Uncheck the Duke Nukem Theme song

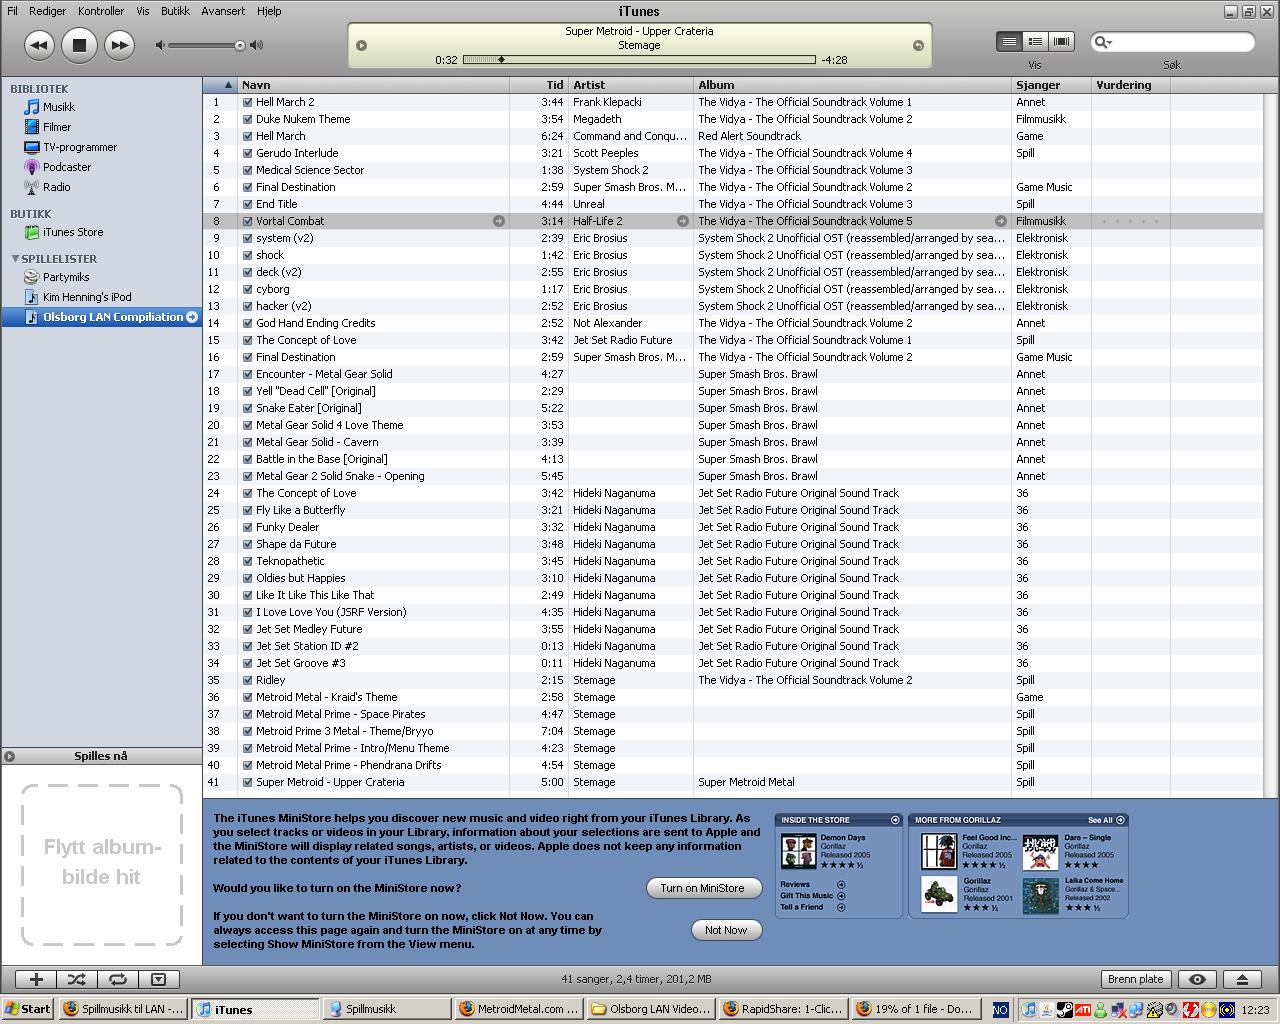point(247,119)
